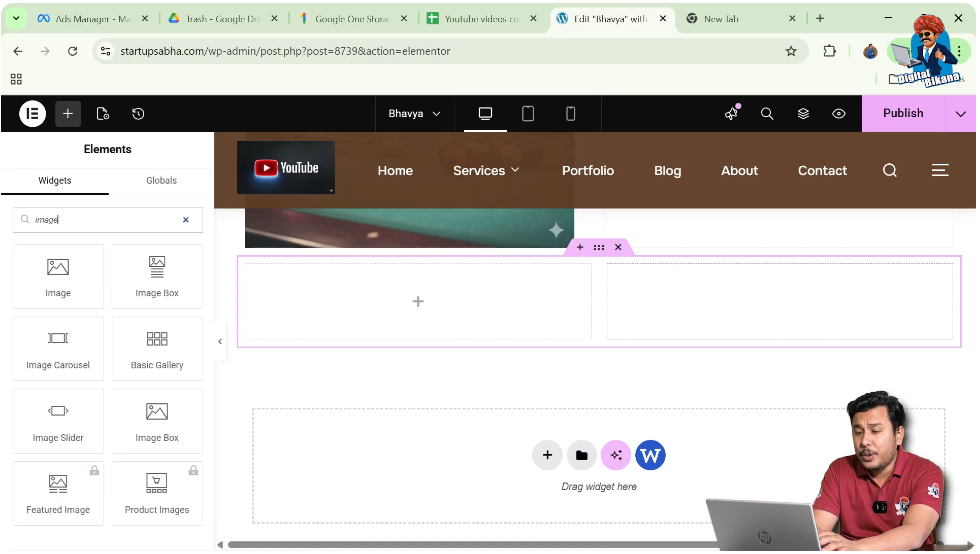Open the header hamburger menu icon
This screenshot has height=554, width=980.
coord(940,170)
